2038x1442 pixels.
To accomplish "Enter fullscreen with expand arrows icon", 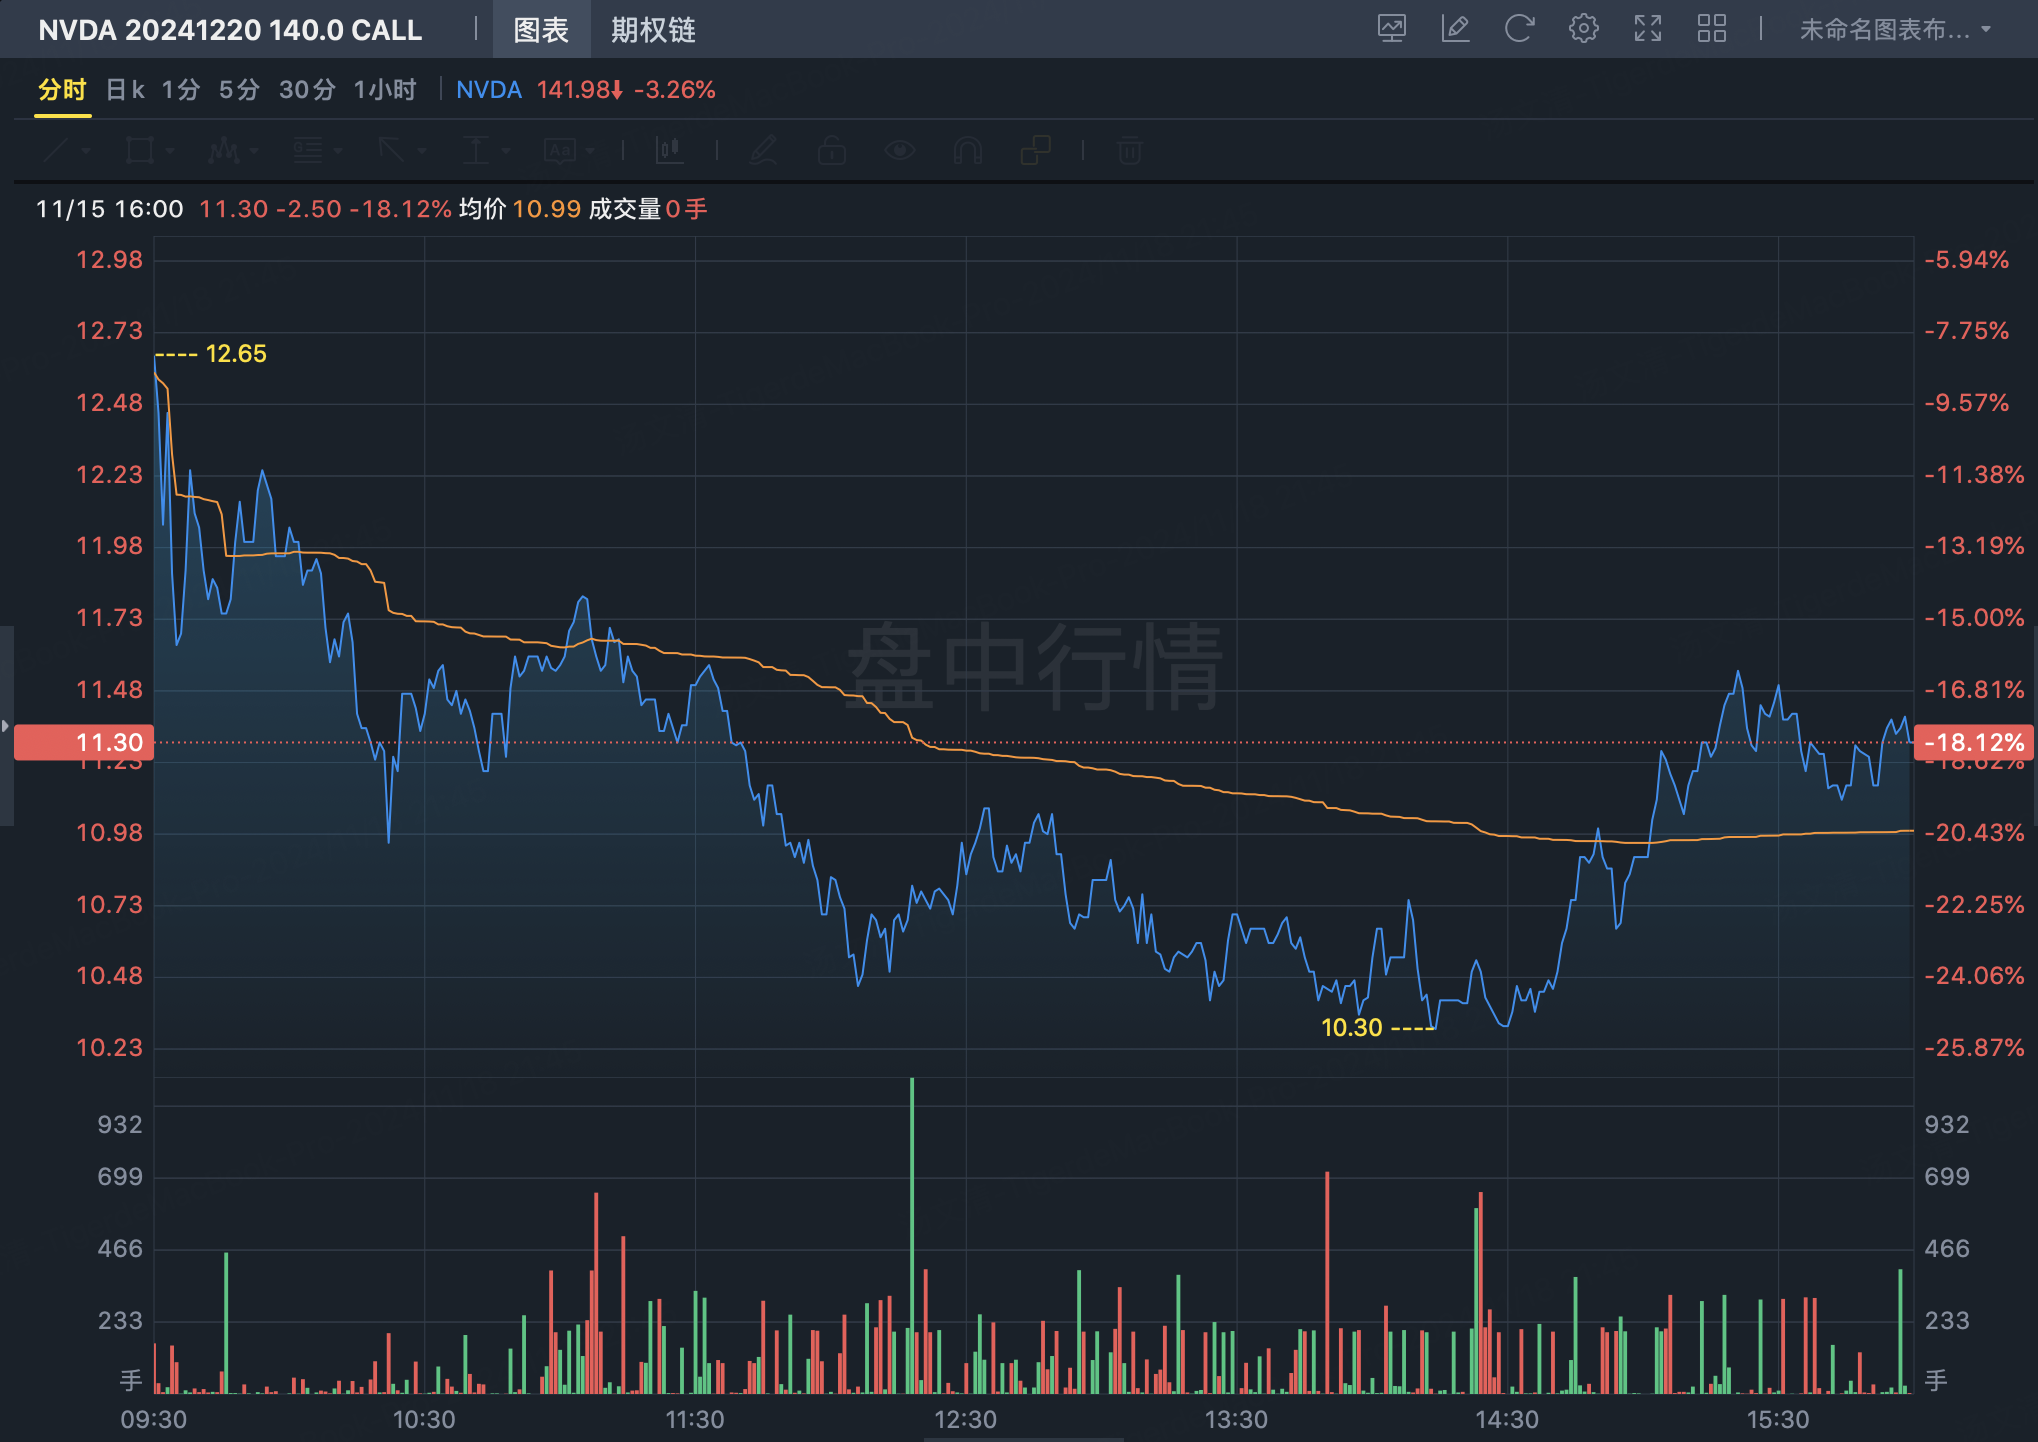I will coord(1647,29).
